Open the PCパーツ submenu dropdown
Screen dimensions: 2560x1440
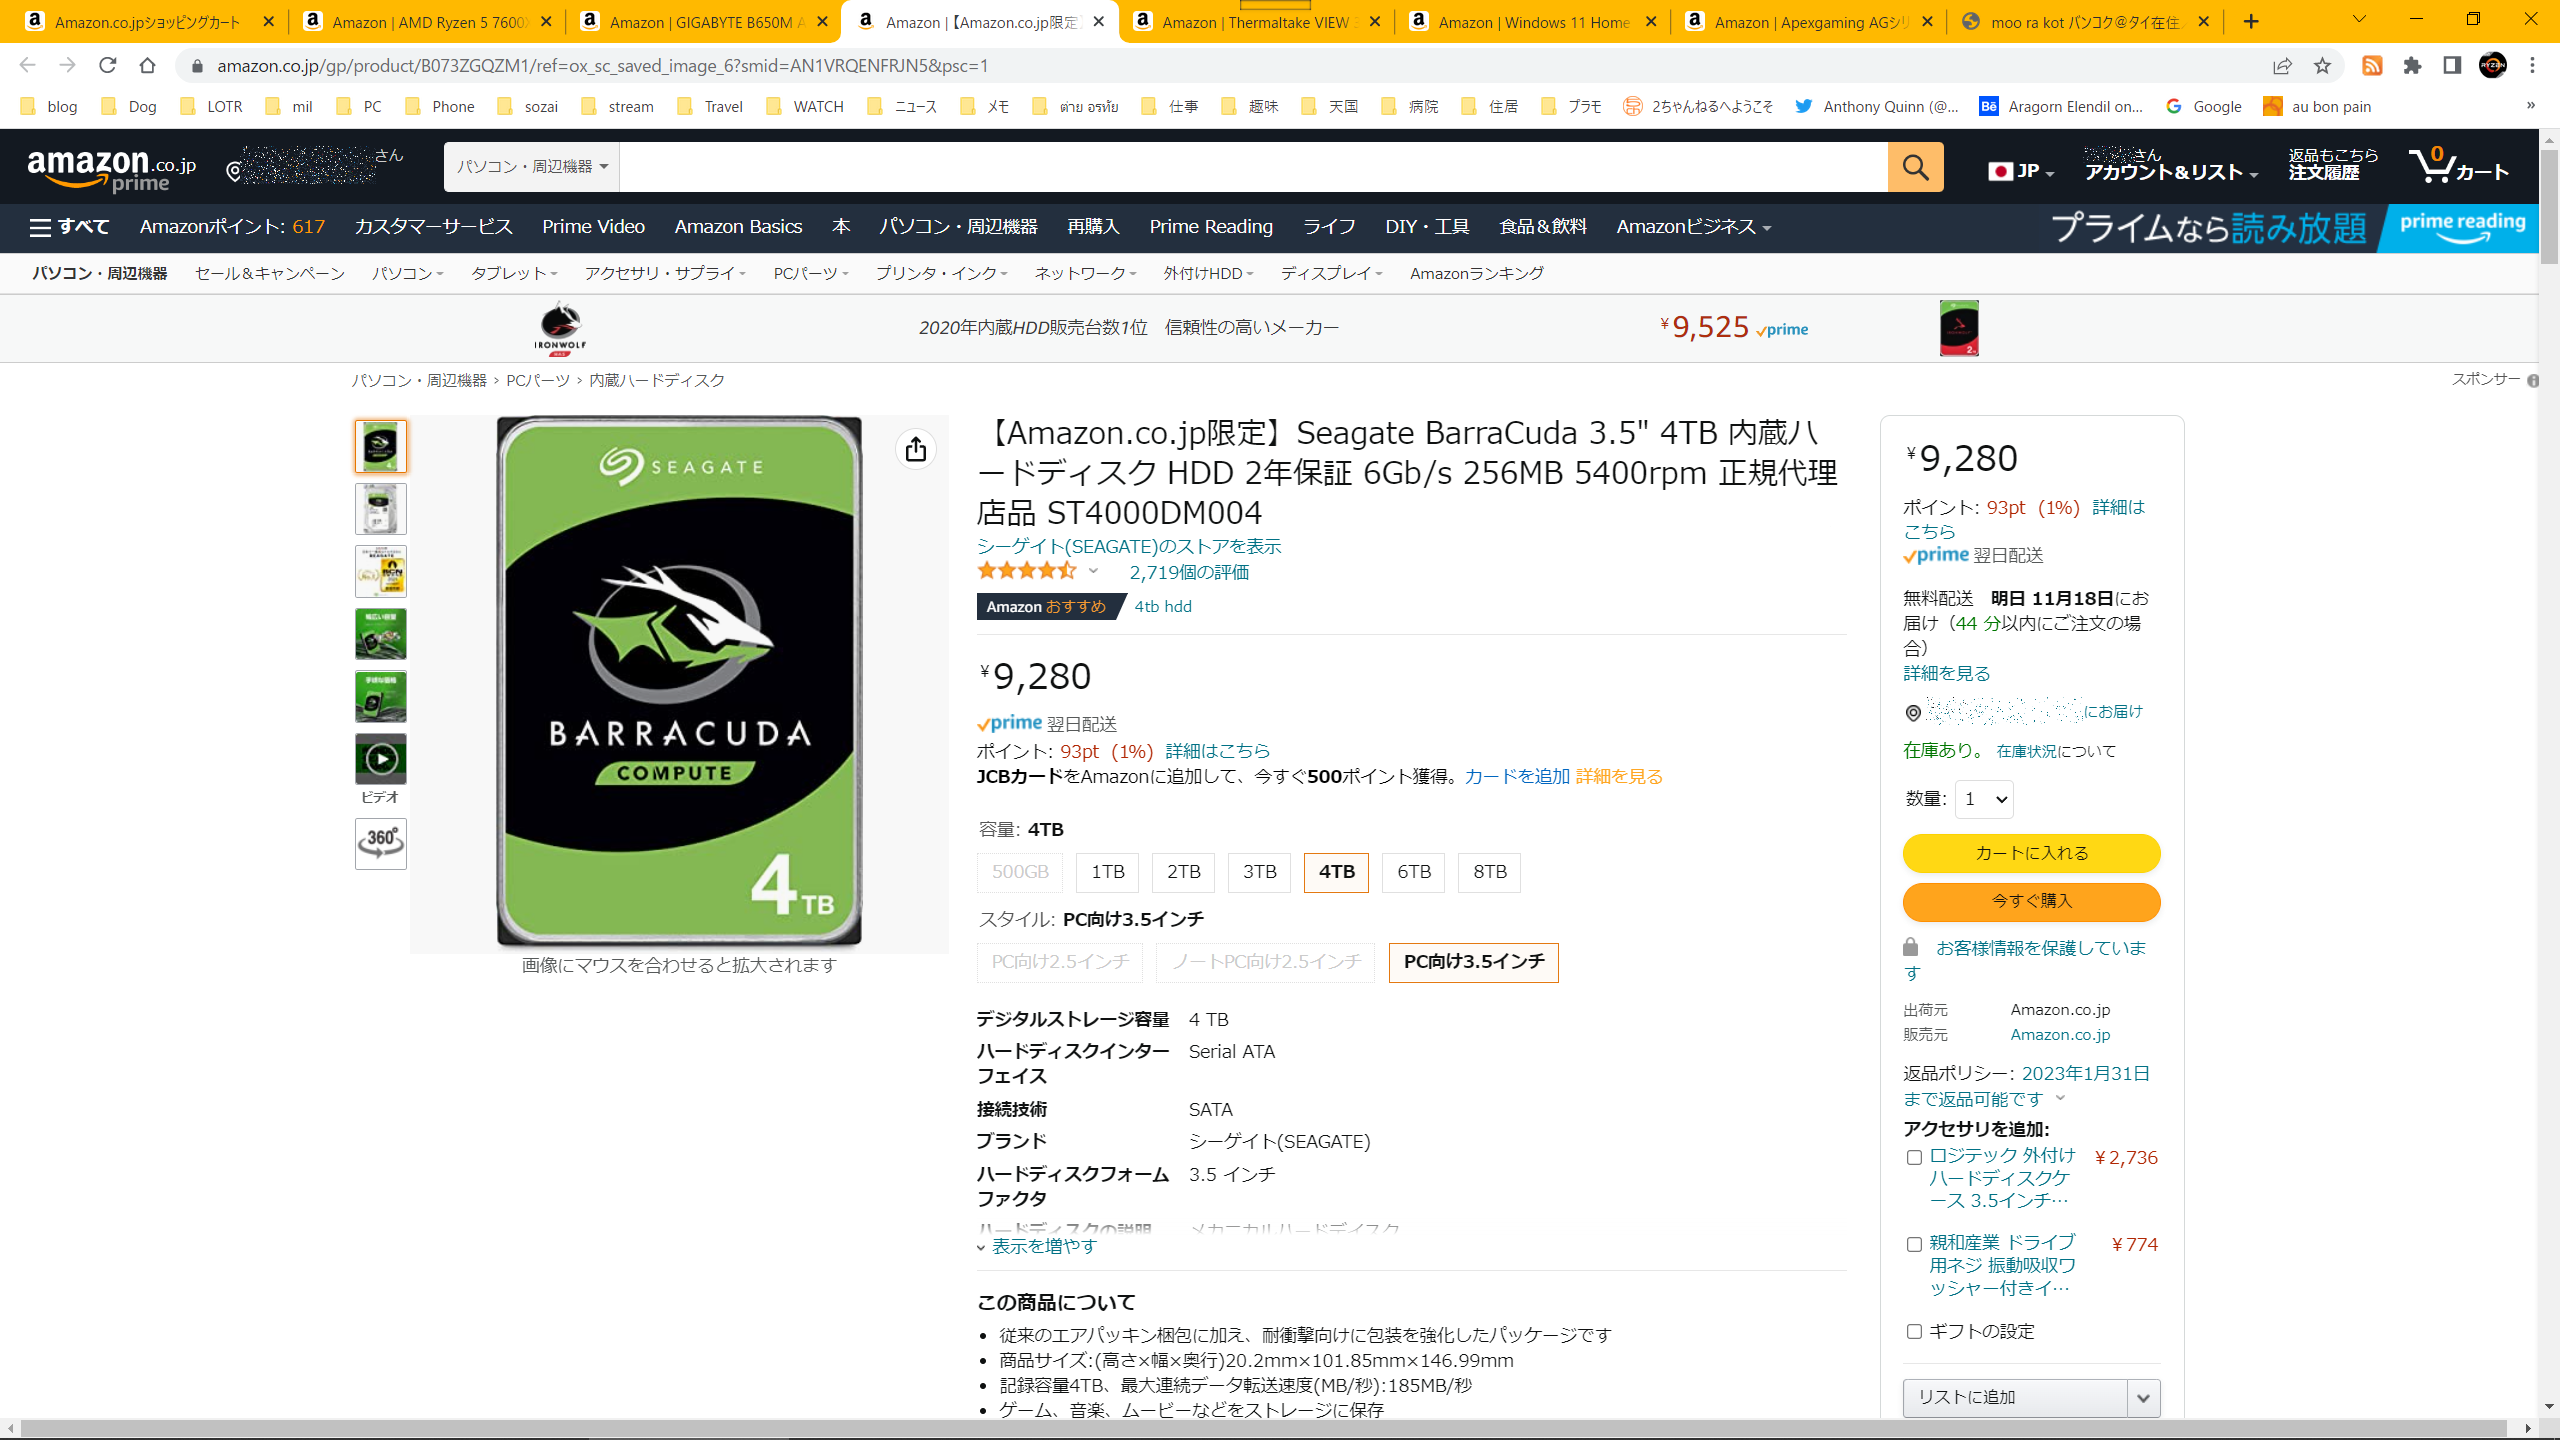[x=811, y=274]
